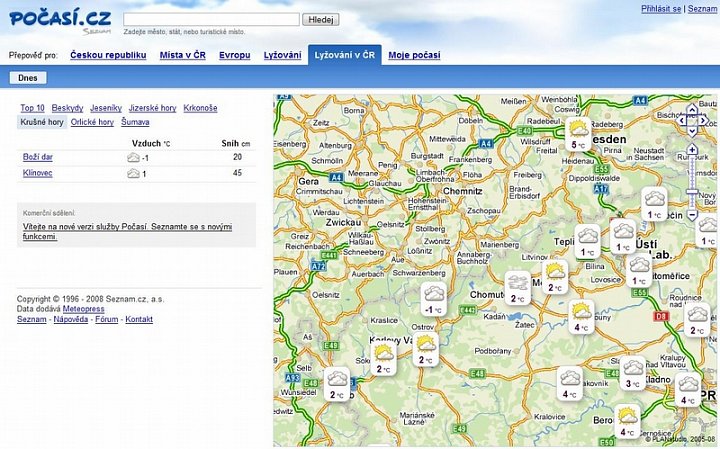The width and height of the screenshot is (720, 449).
Task: Click the Dresden 5 °C weather marker
Action: 578,134
